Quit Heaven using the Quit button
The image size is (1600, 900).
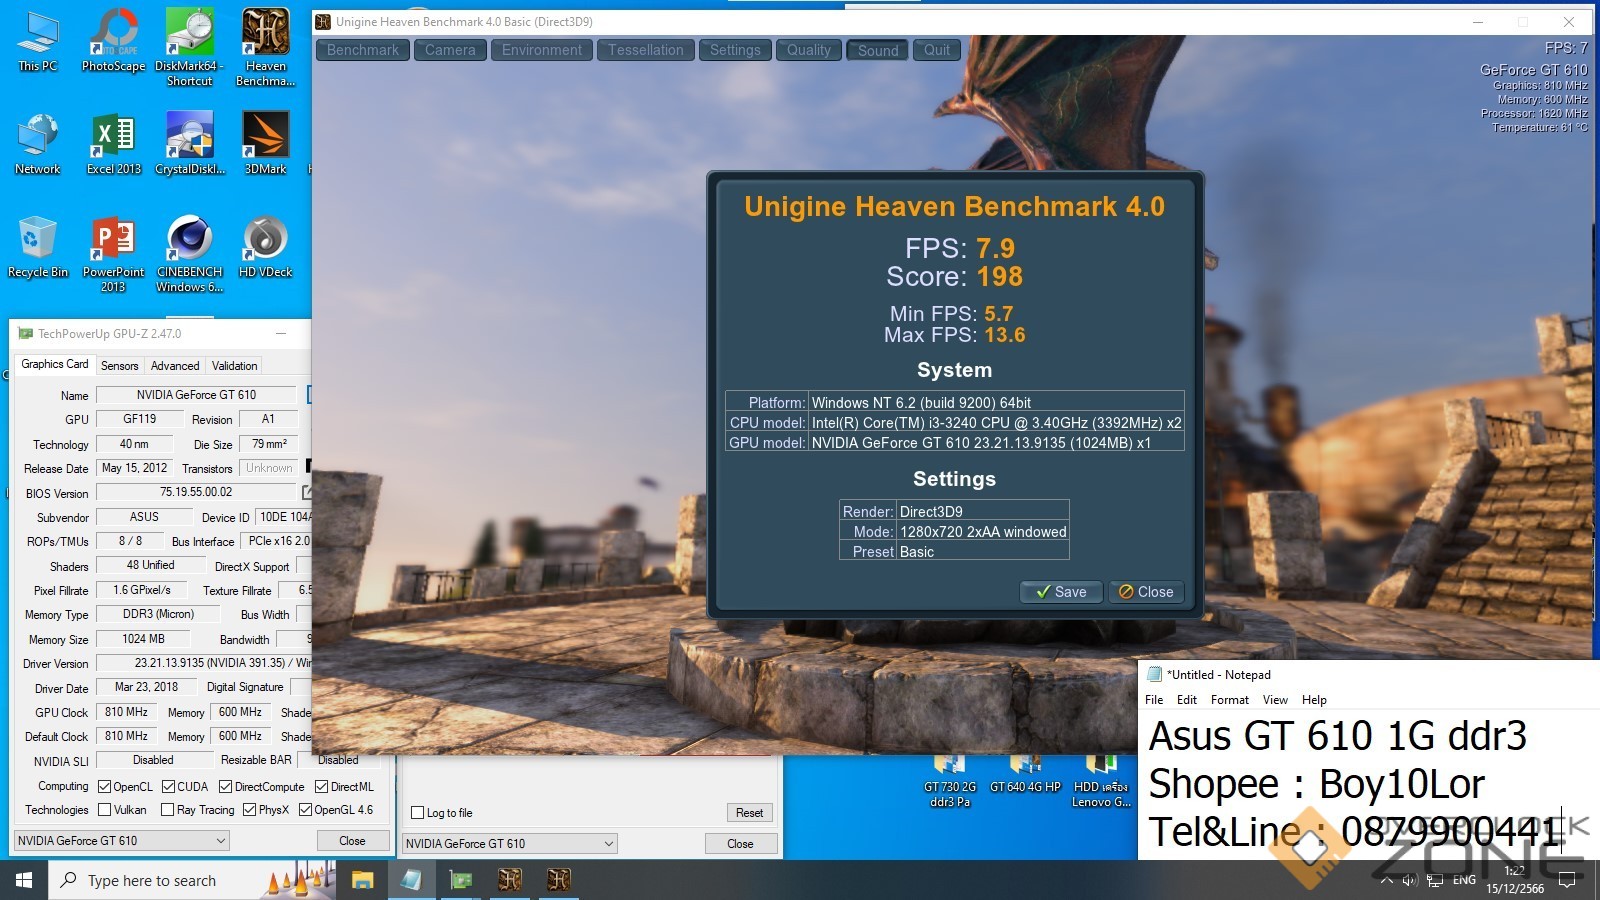[x=937, y=50]
